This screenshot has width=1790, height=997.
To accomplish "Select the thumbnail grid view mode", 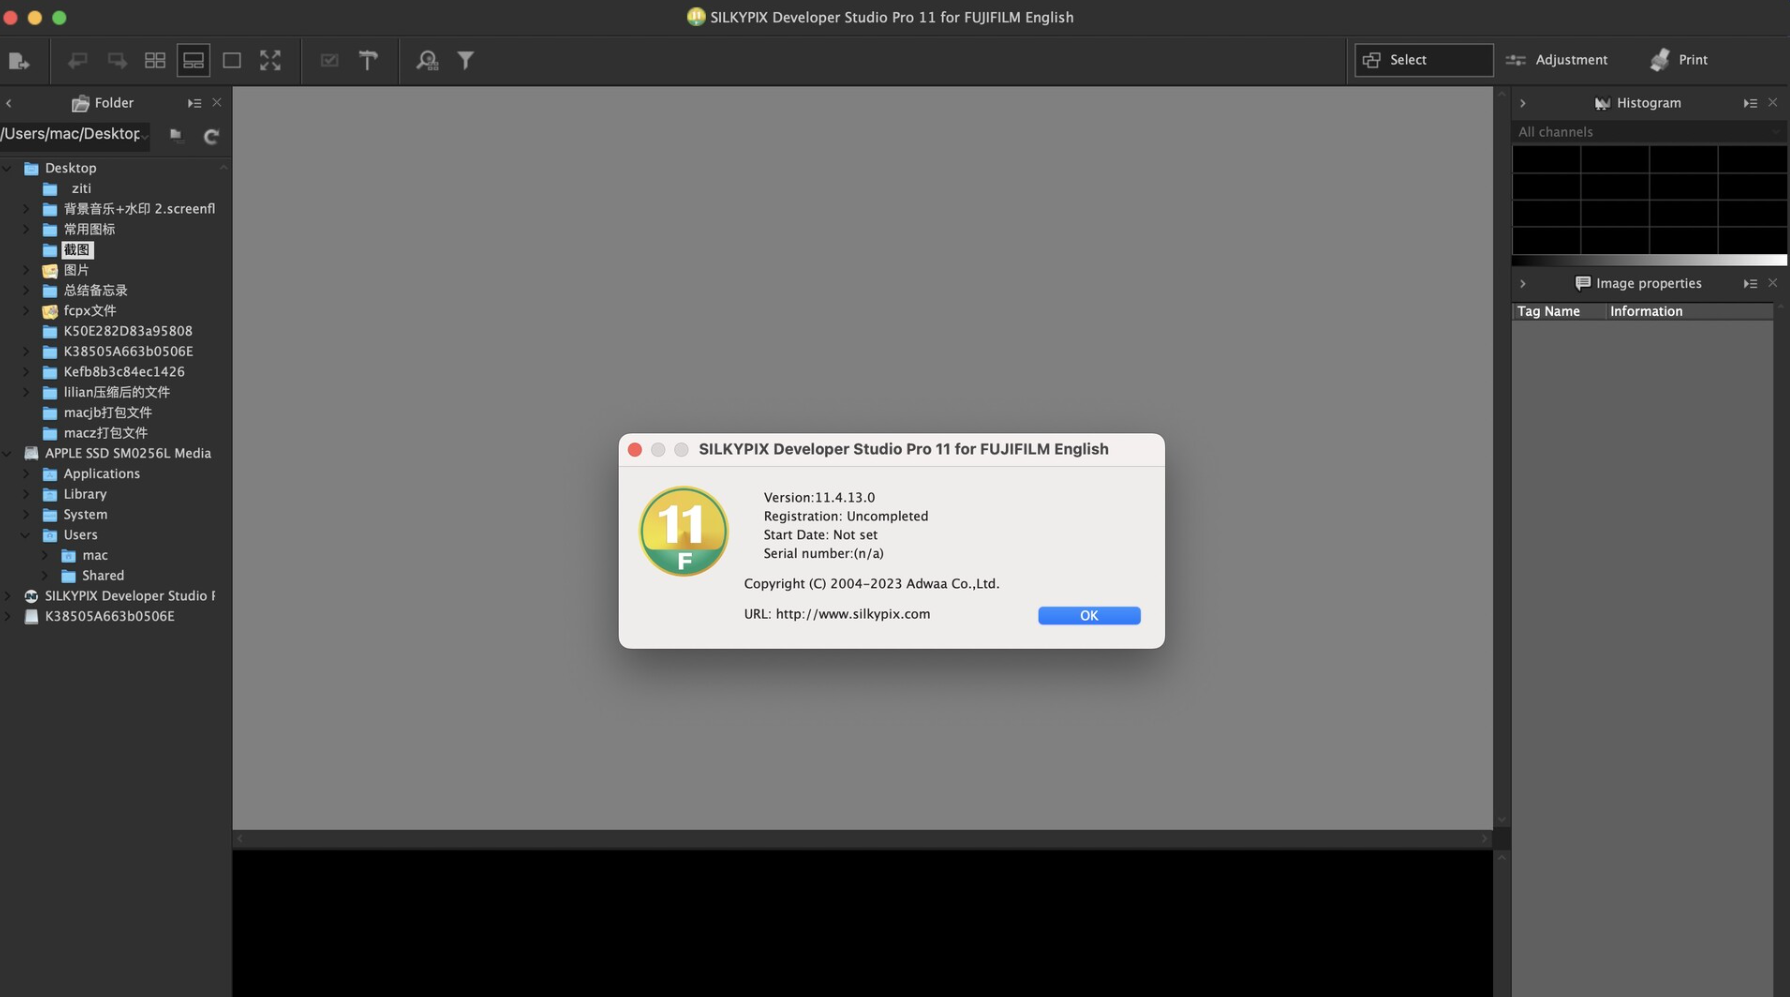I will tap(155, 60).
